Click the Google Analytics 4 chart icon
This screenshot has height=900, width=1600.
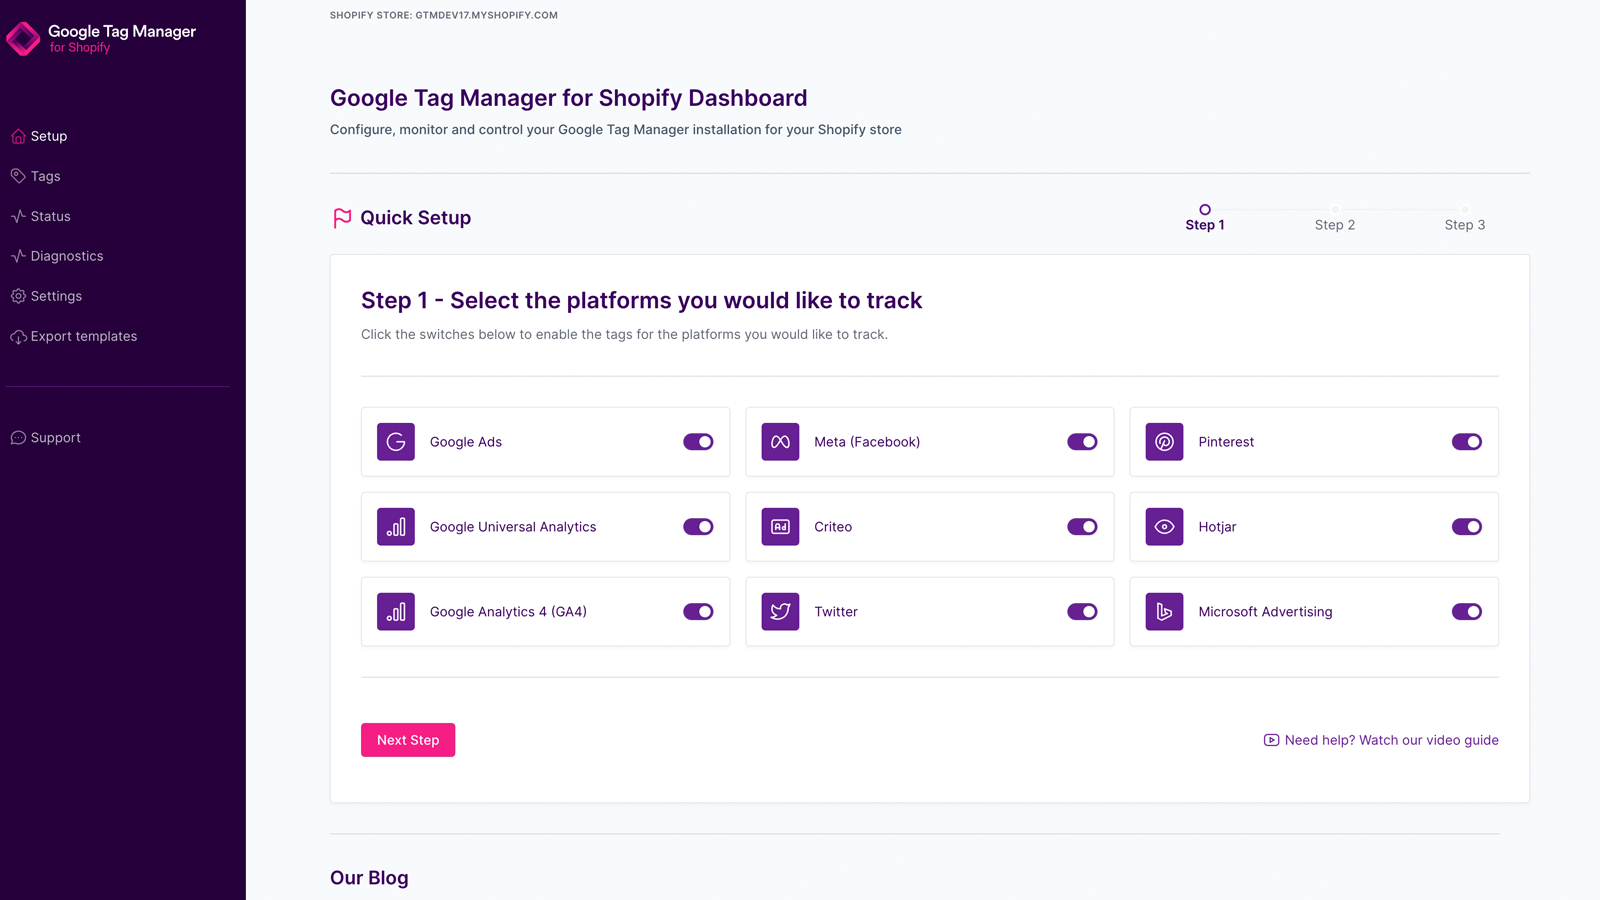[x=396, y=612]
